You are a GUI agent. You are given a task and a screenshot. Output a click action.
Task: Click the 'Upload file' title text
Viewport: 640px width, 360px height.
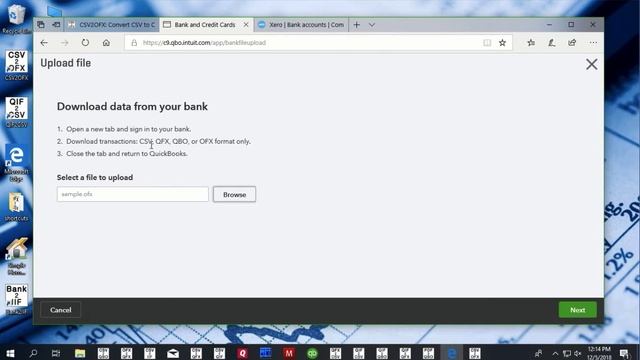coord(65,63)
